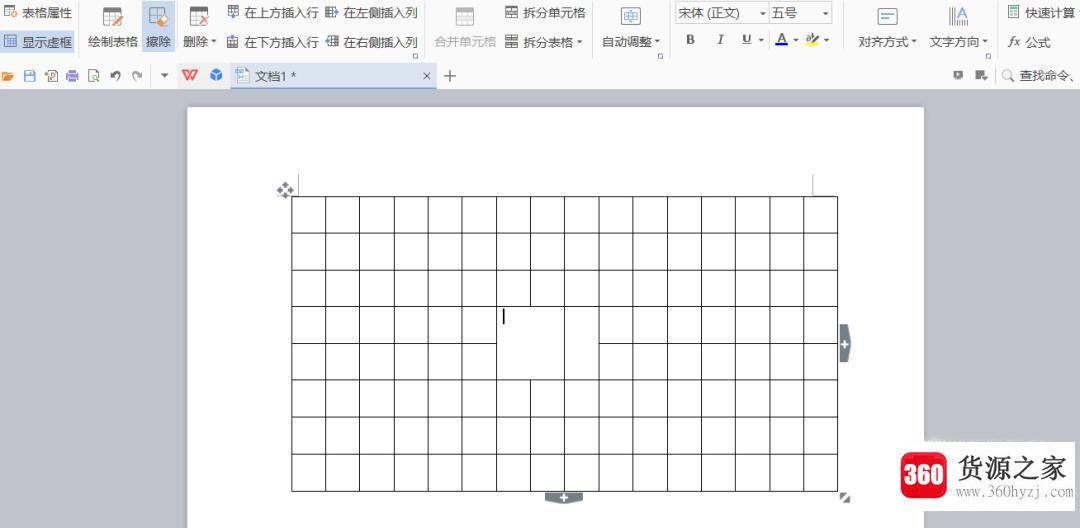Open the auto-fit group dialog launcher
The image size is (1080, 528).
tap(660, 56)
